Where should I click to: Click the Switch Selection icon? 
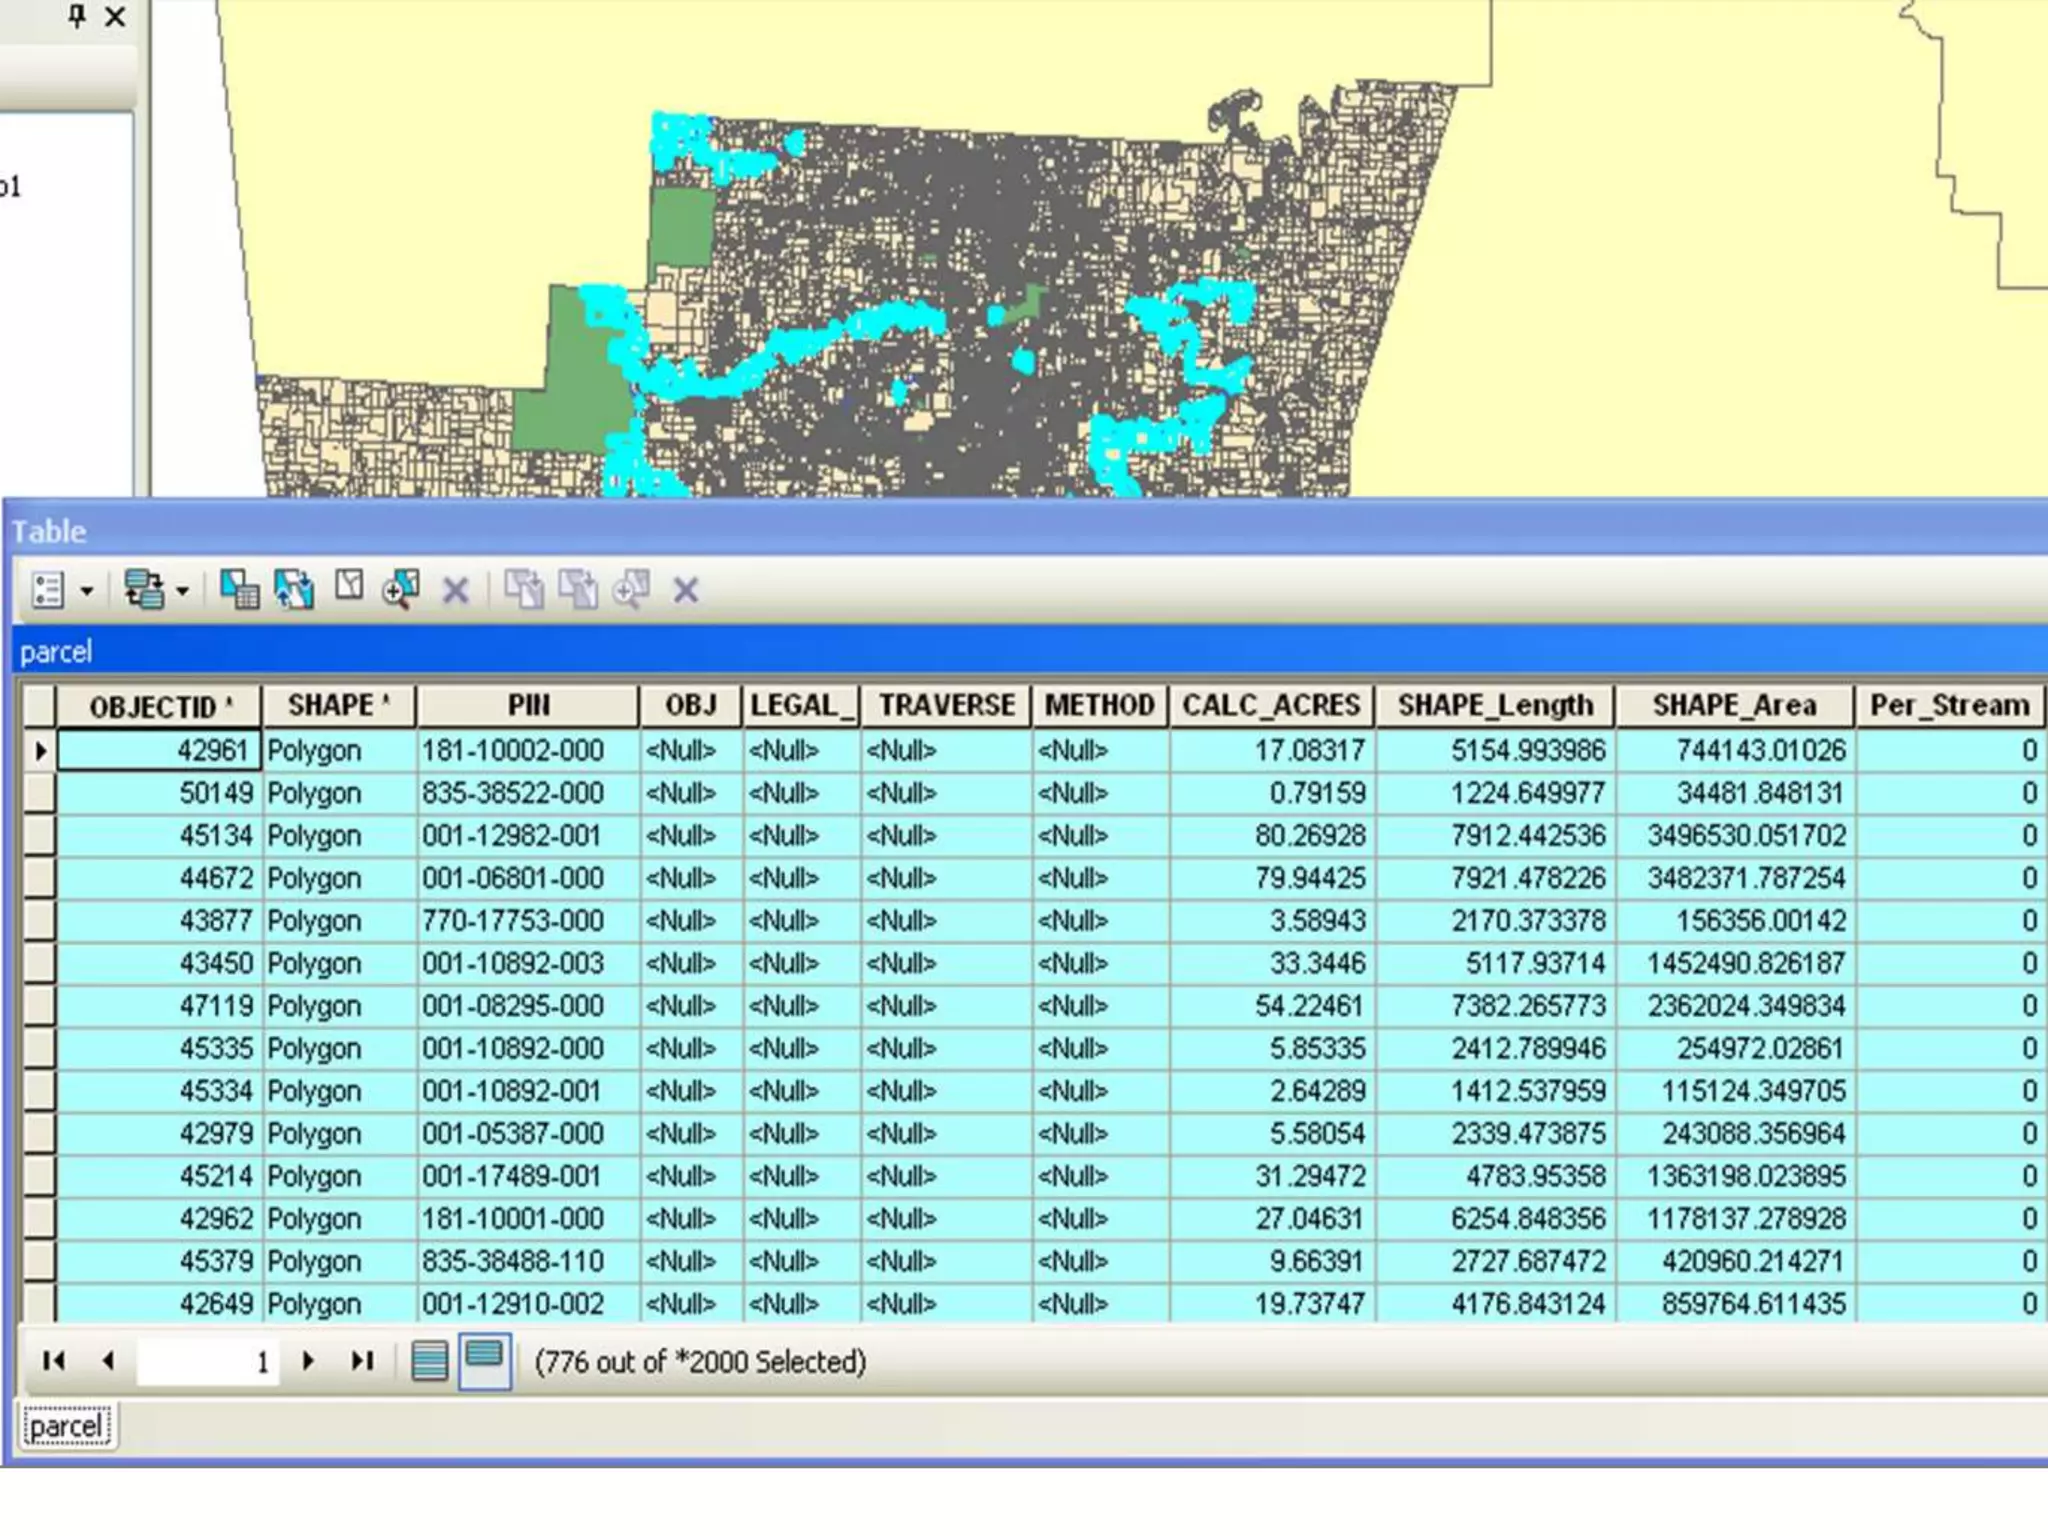point(294,590)
